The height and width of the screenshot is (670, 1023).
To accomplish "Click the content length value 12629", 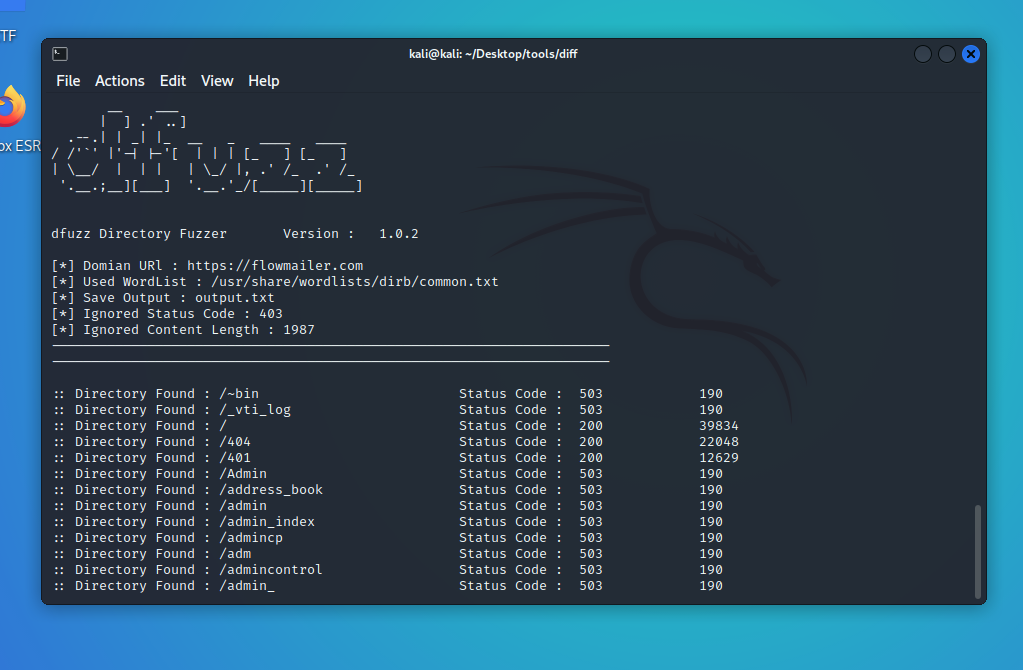I will point(719,457).
